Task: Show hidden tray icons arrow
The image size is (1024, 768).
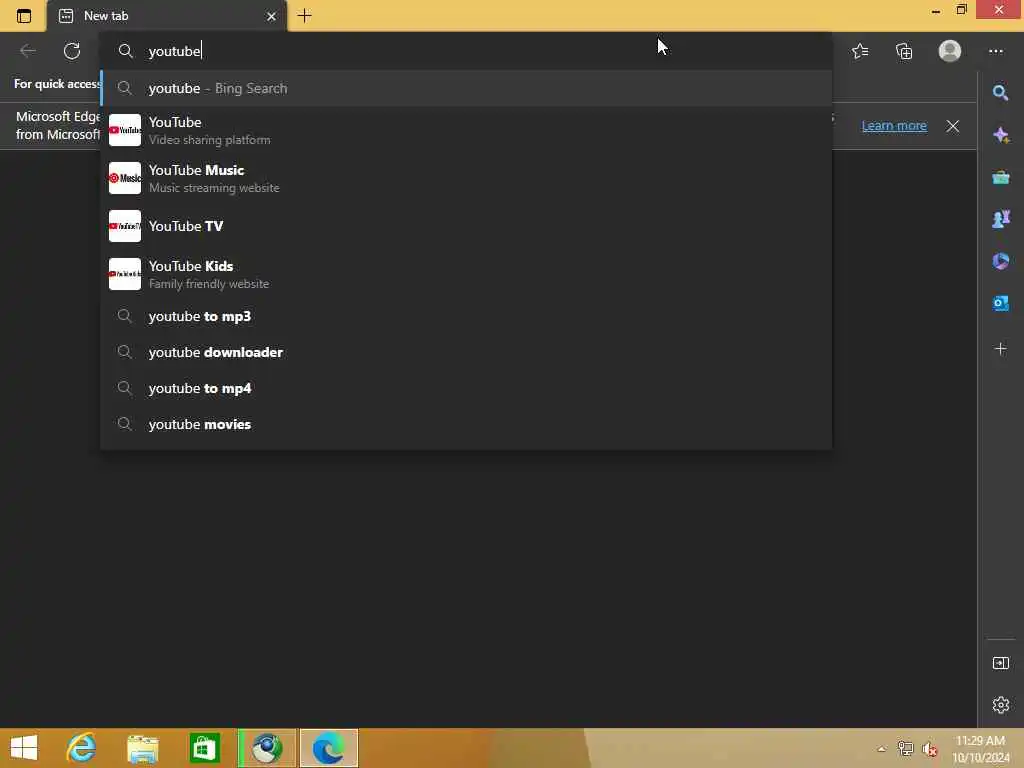Action: [x=882, y=749]
